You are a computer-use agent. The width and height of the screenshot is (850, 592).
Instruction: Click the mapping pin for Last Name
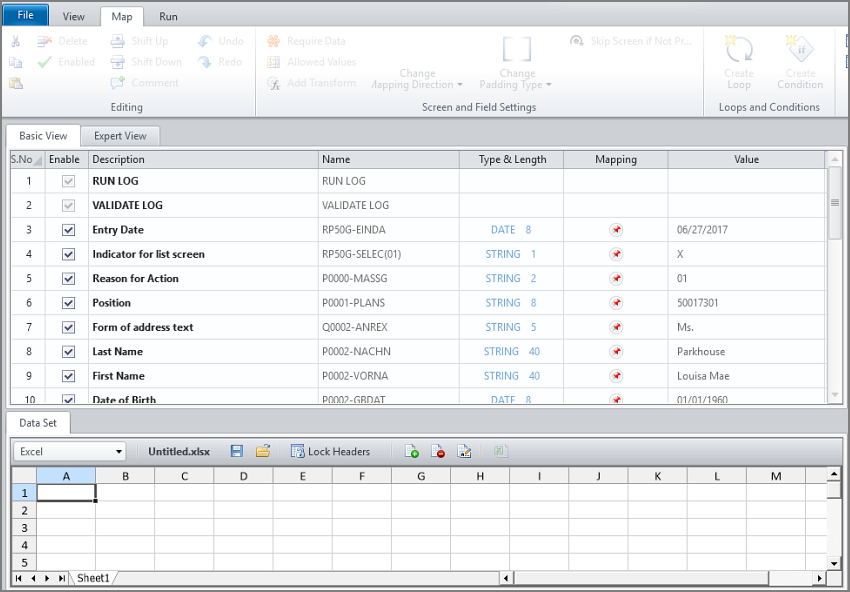616,352
